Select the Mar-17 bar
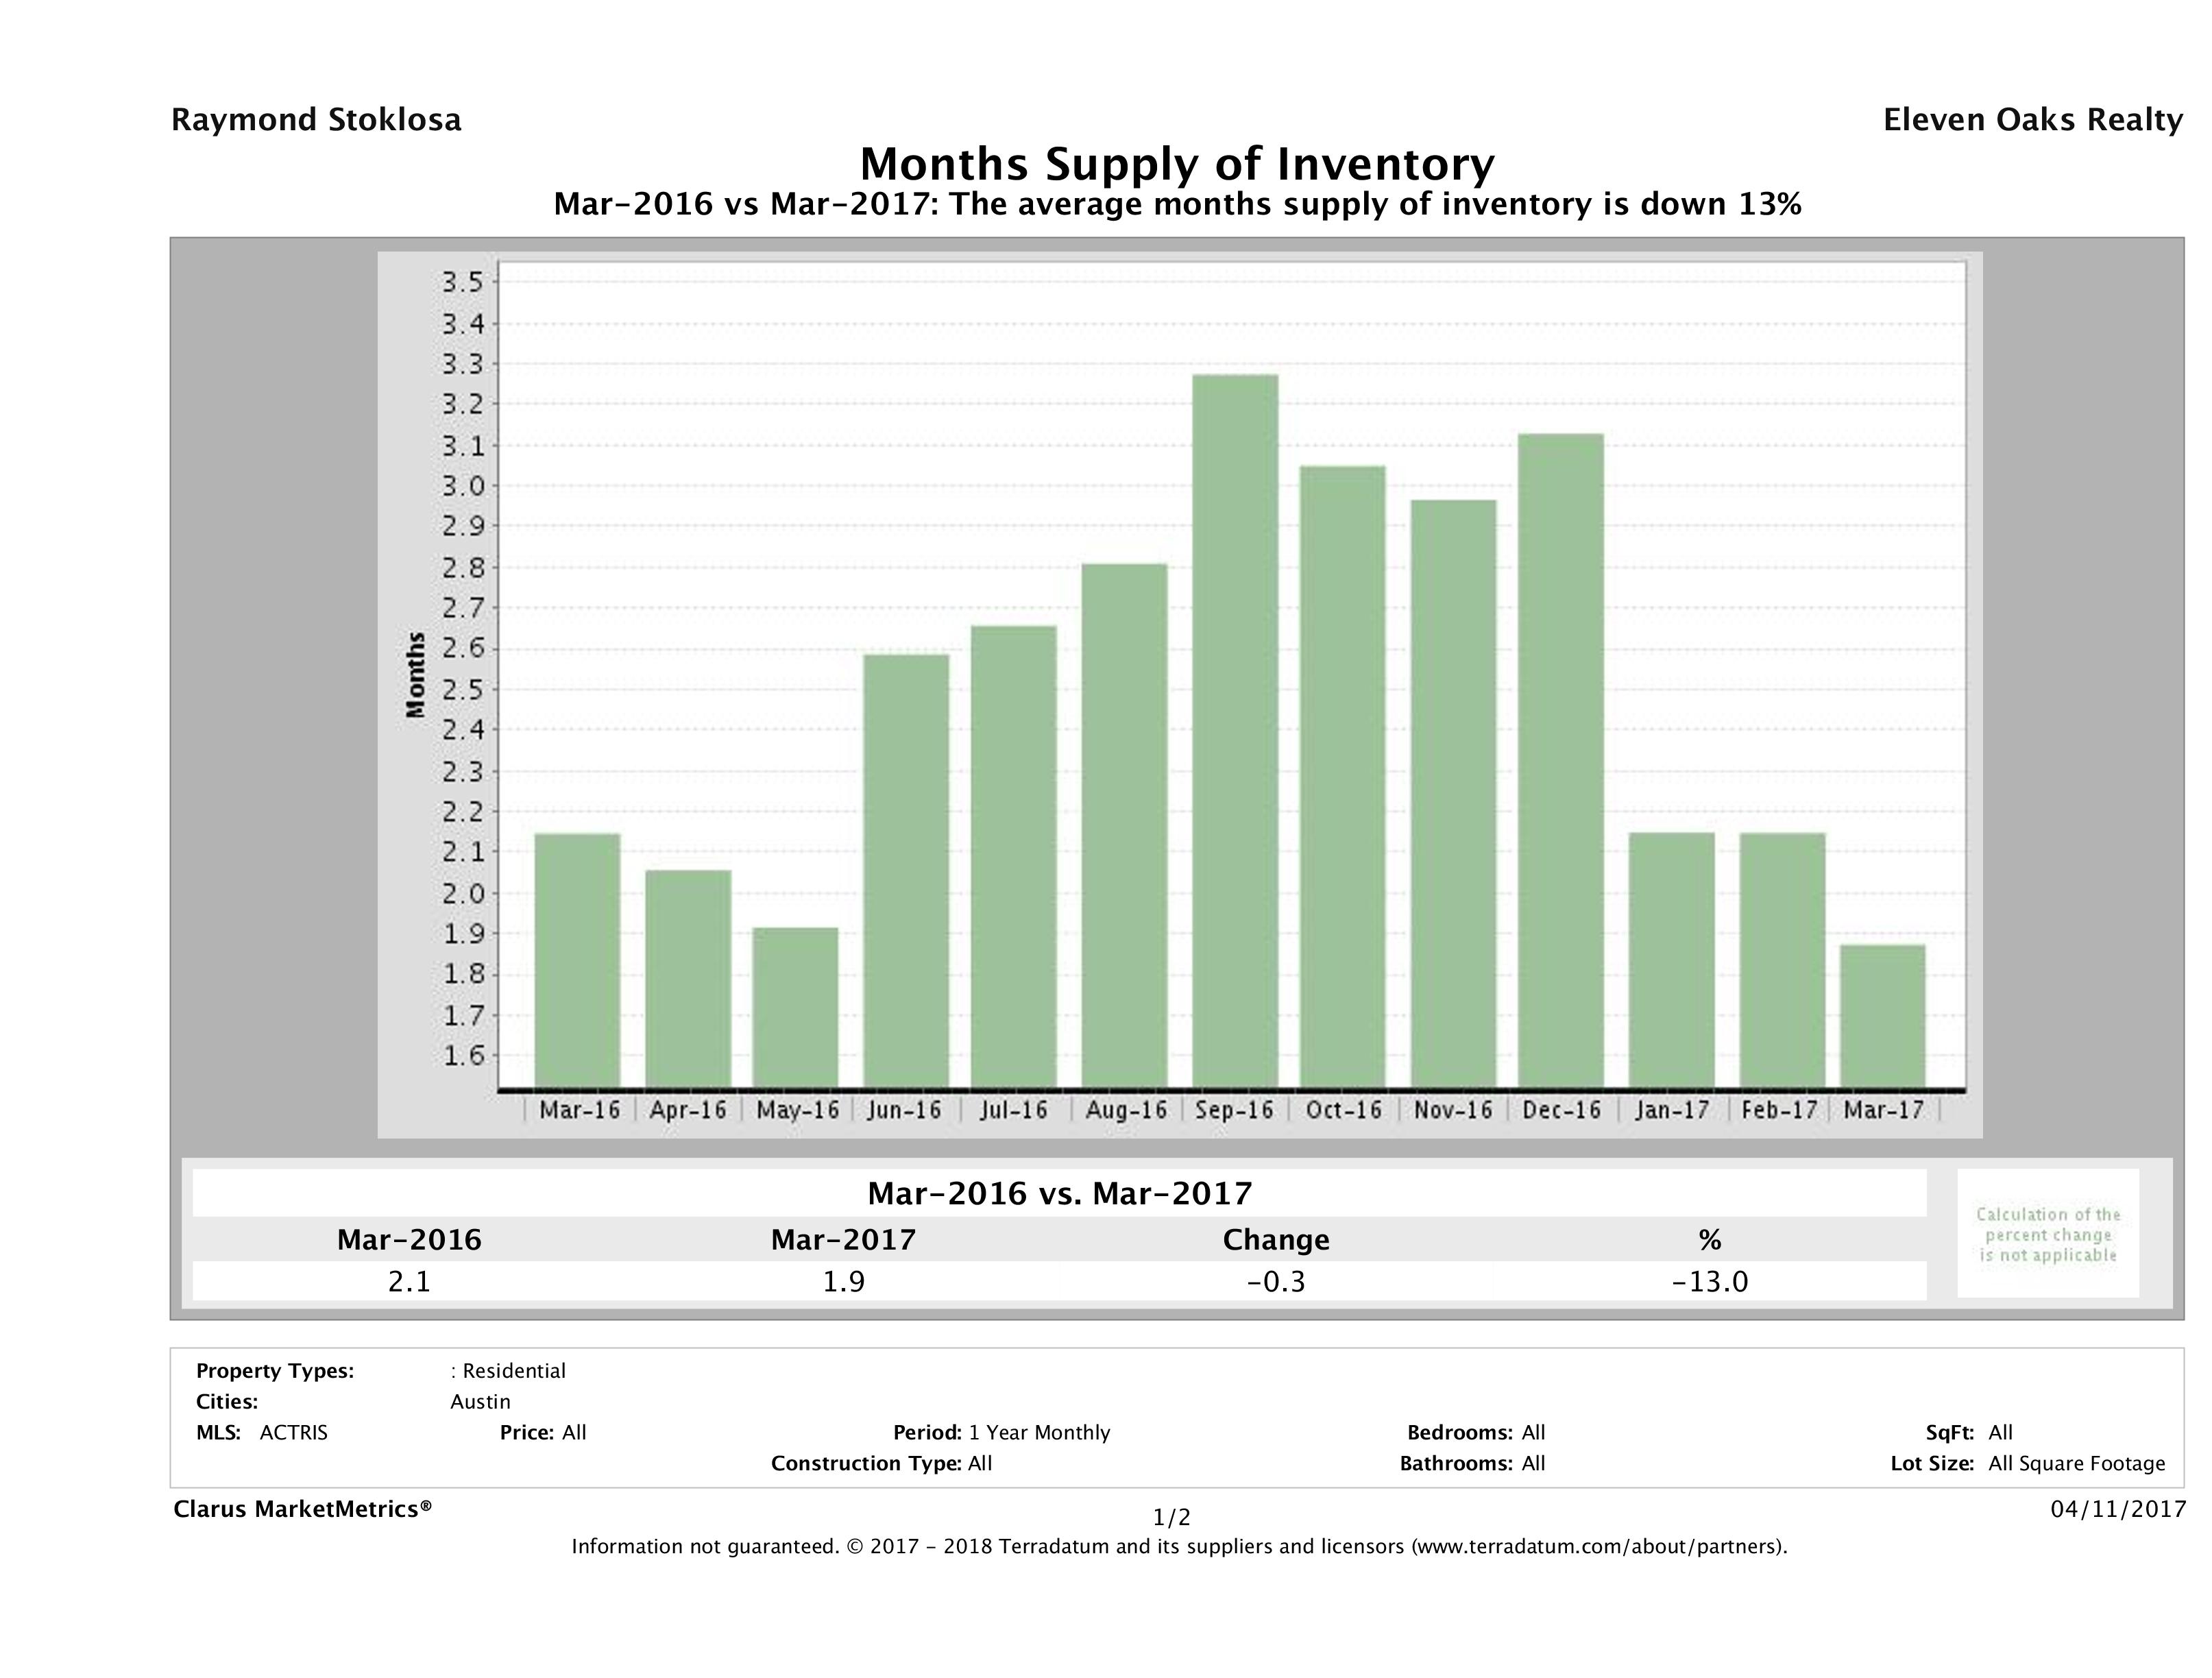 1882,1015
